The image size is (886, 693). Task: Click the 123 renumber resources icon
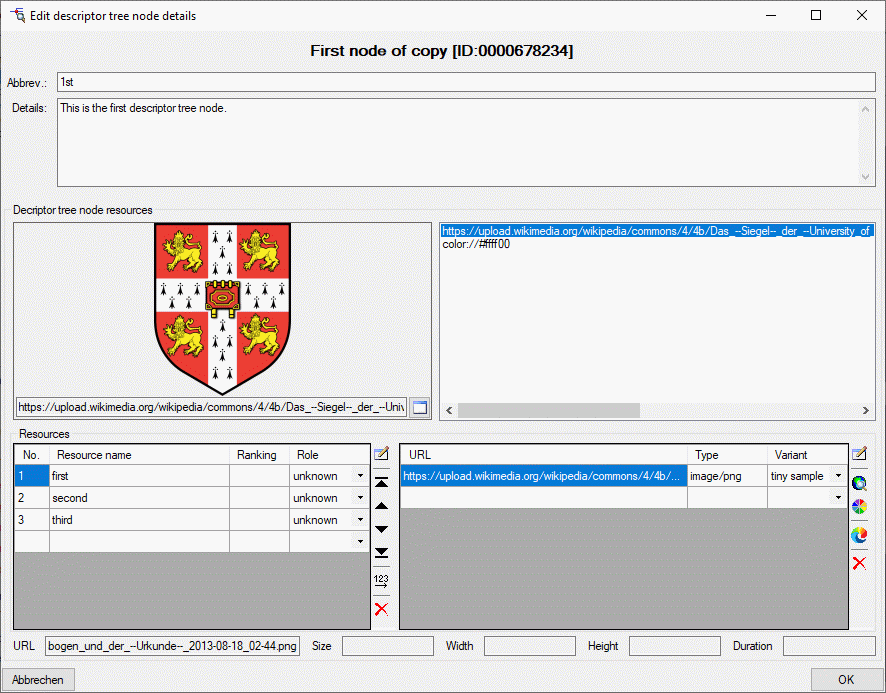click(x=381, y=581)
